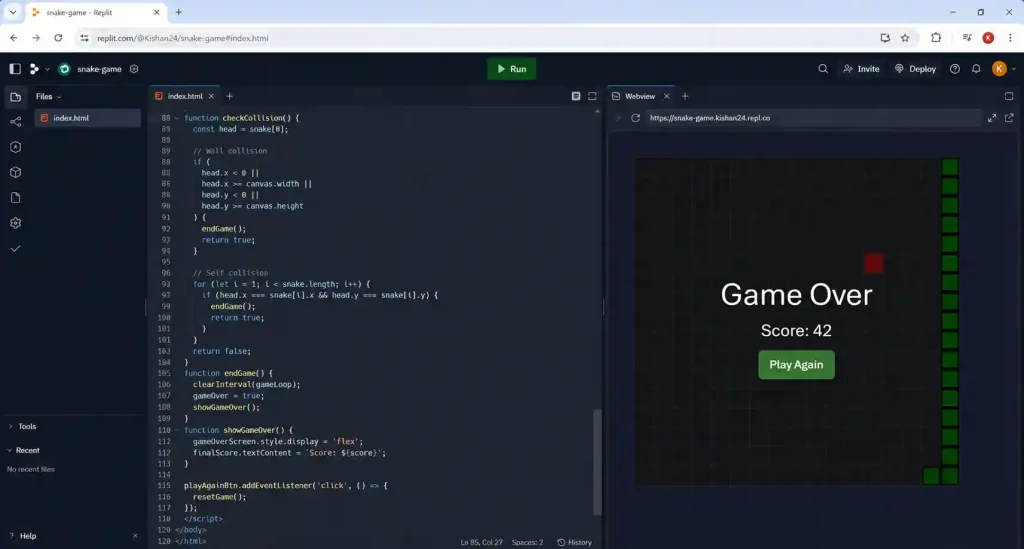Add a new tab beside index.html
This screenshot has width=1024, height=549.
click(229, 96)
